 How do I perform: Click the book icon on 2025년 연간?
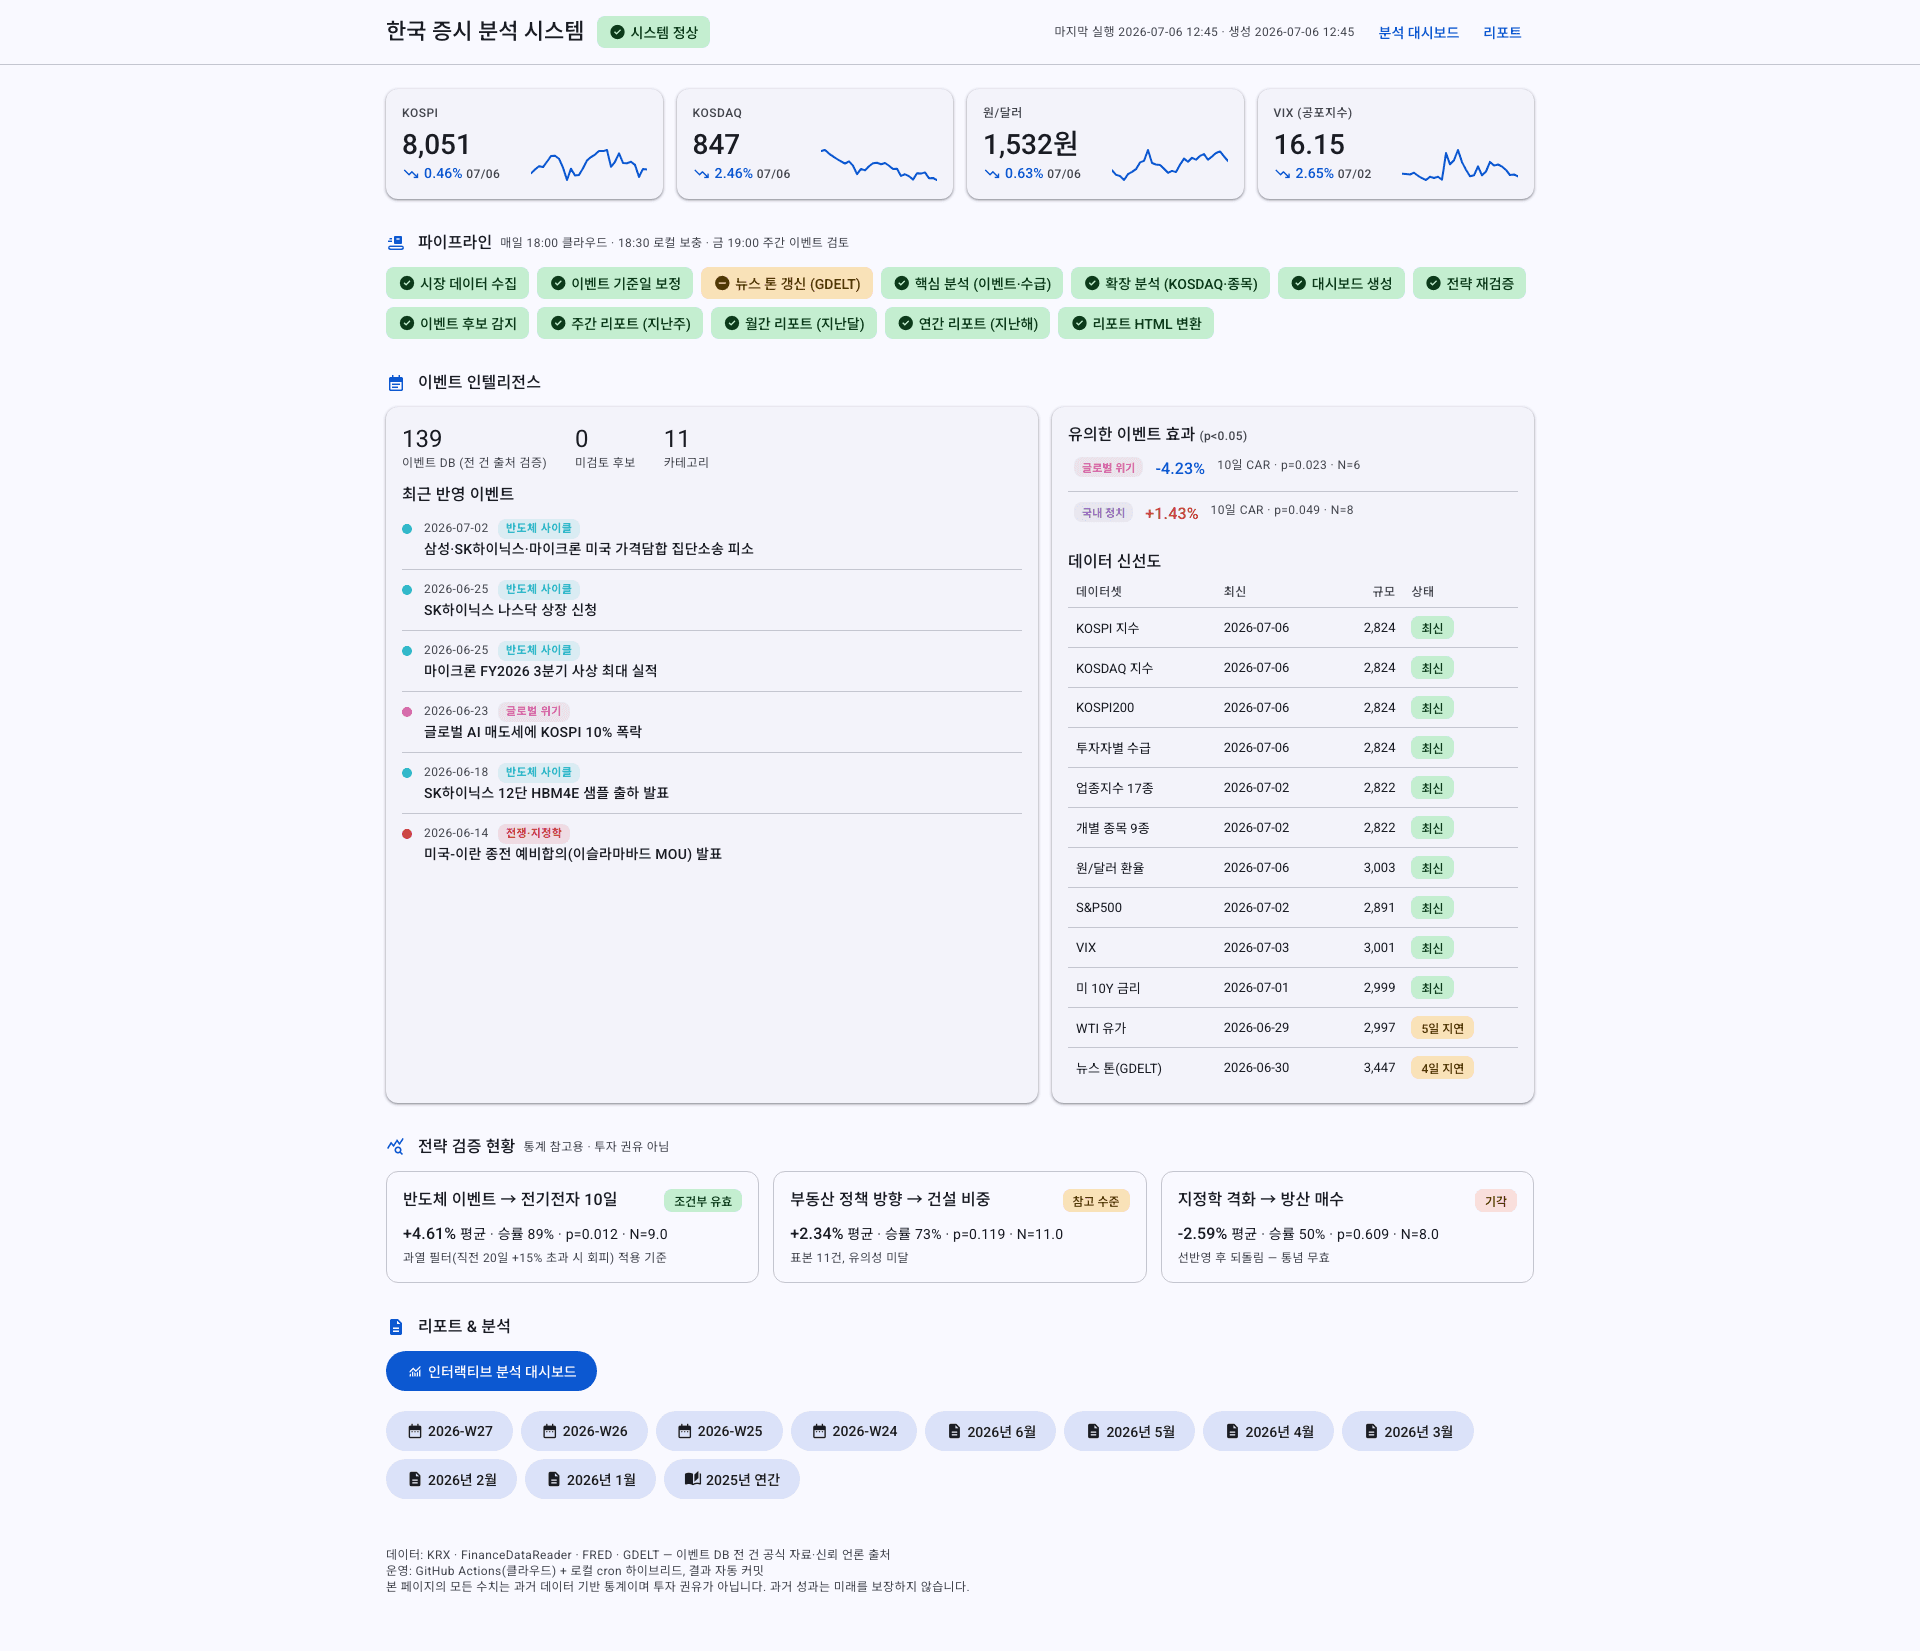click(x=692, y=1479)
